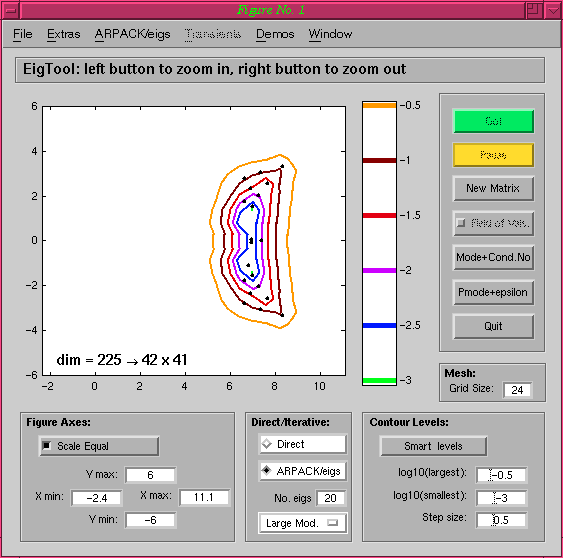Viewport: 563px width, 558px height.
Task: Open the greyed-out Transients menu
Action: tap(213, 34)
